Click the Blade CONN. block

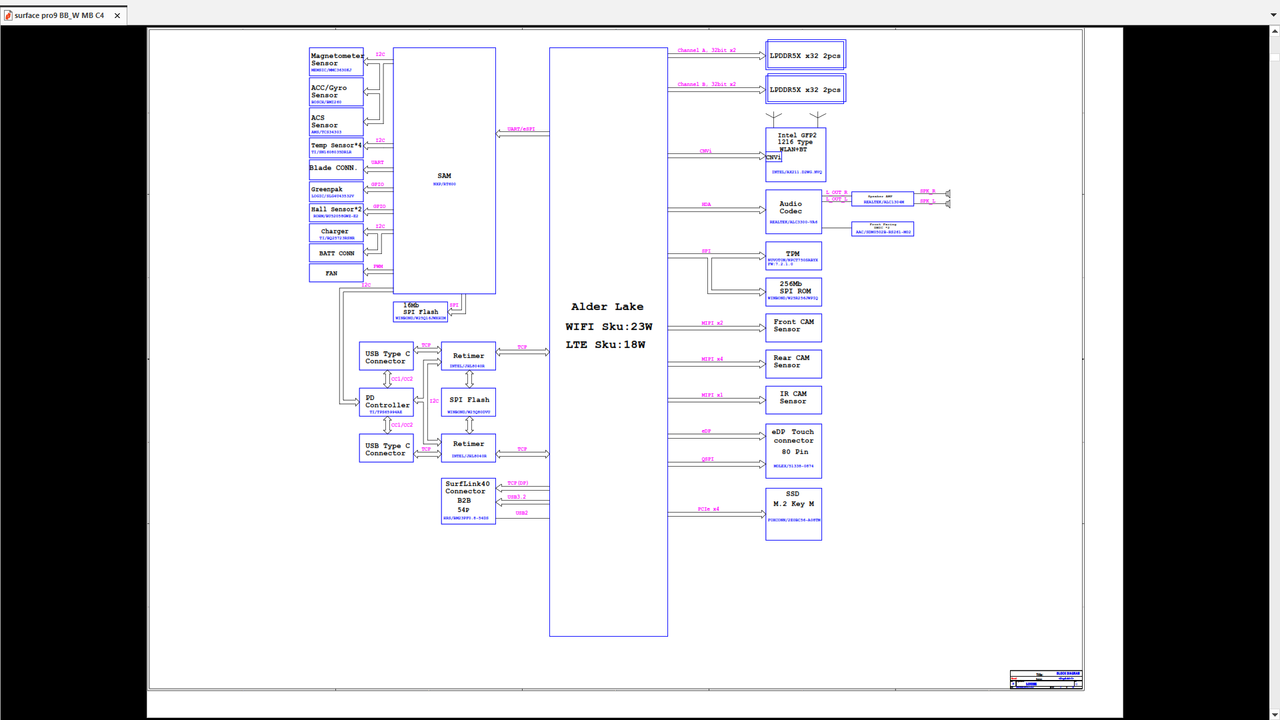[337, 168]
